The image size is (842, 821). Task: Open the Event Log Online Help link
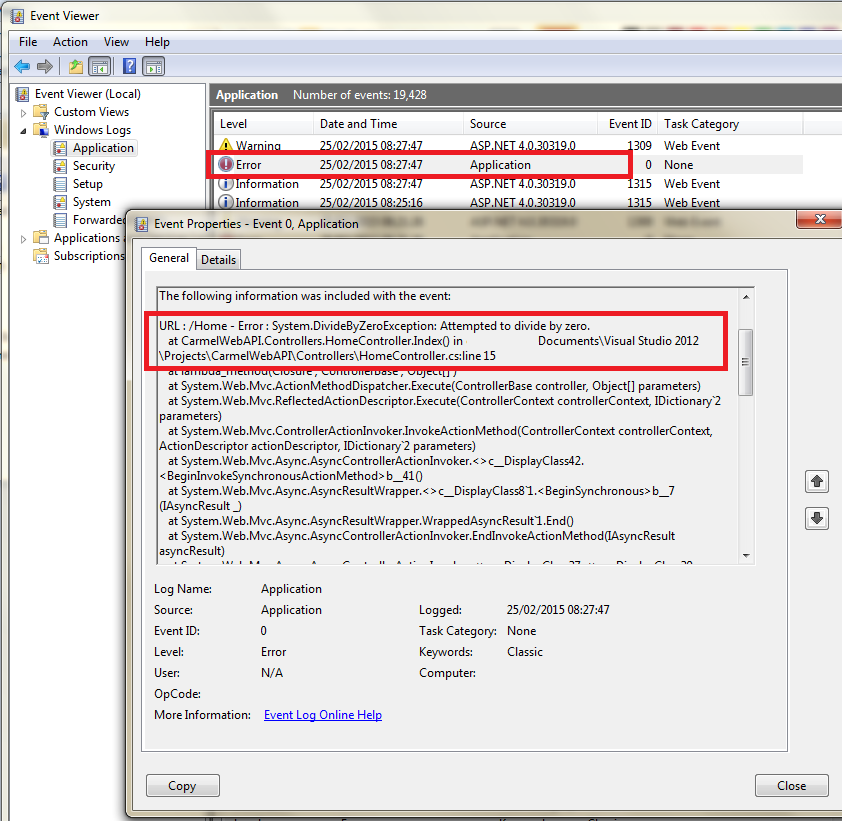323,715
